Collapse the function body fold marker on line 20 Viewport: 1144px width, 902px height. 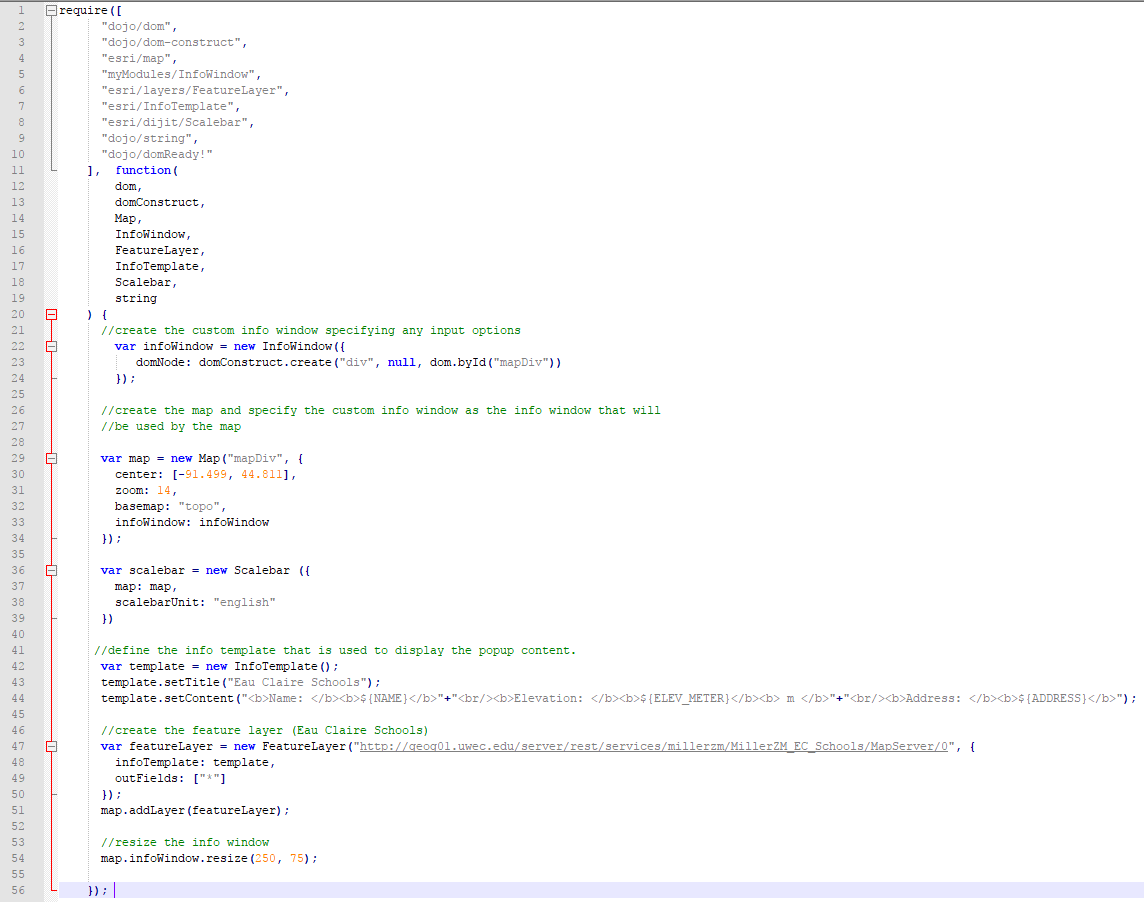(x=52, y=315)
